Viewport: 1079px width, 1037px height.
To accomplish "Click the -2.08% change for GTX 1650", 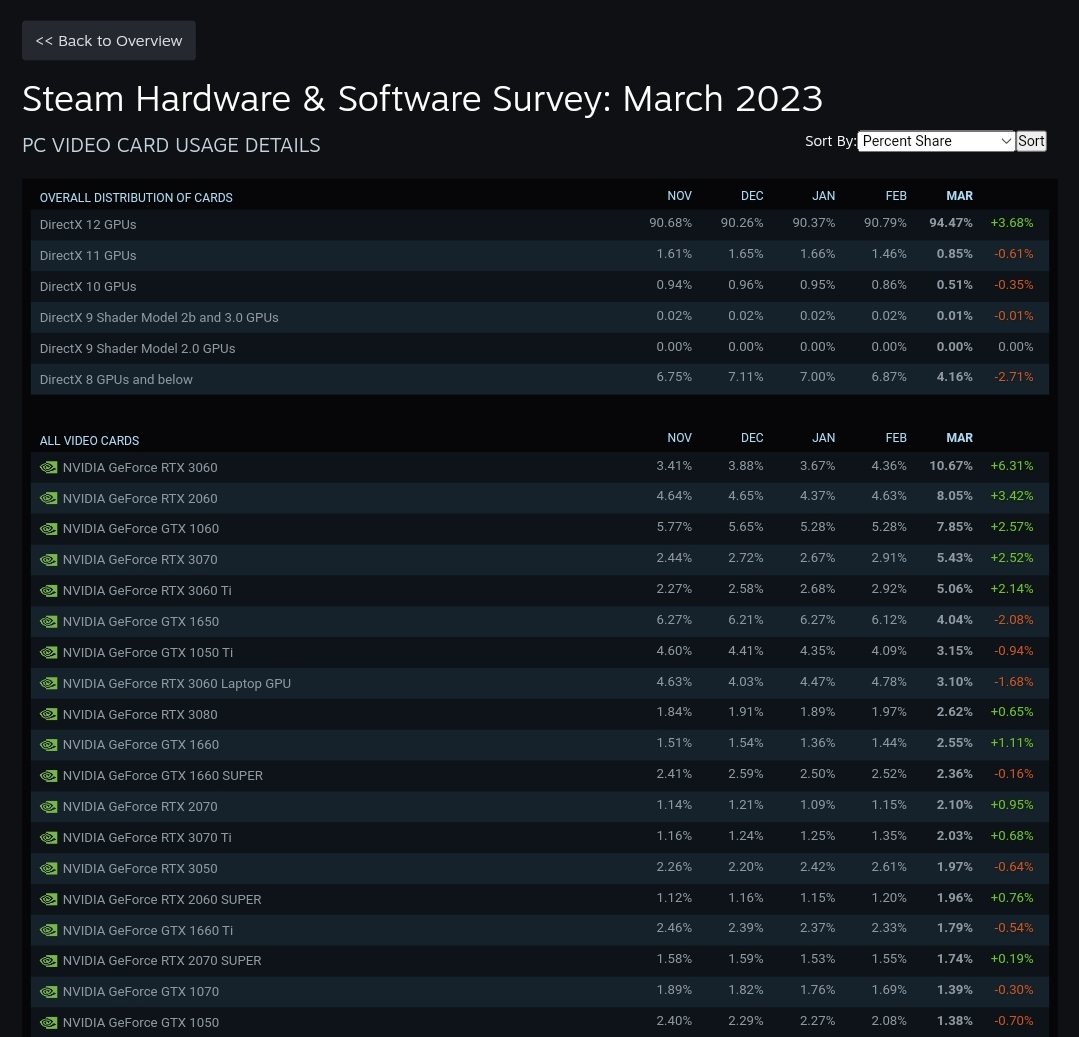I will 1014,620.
